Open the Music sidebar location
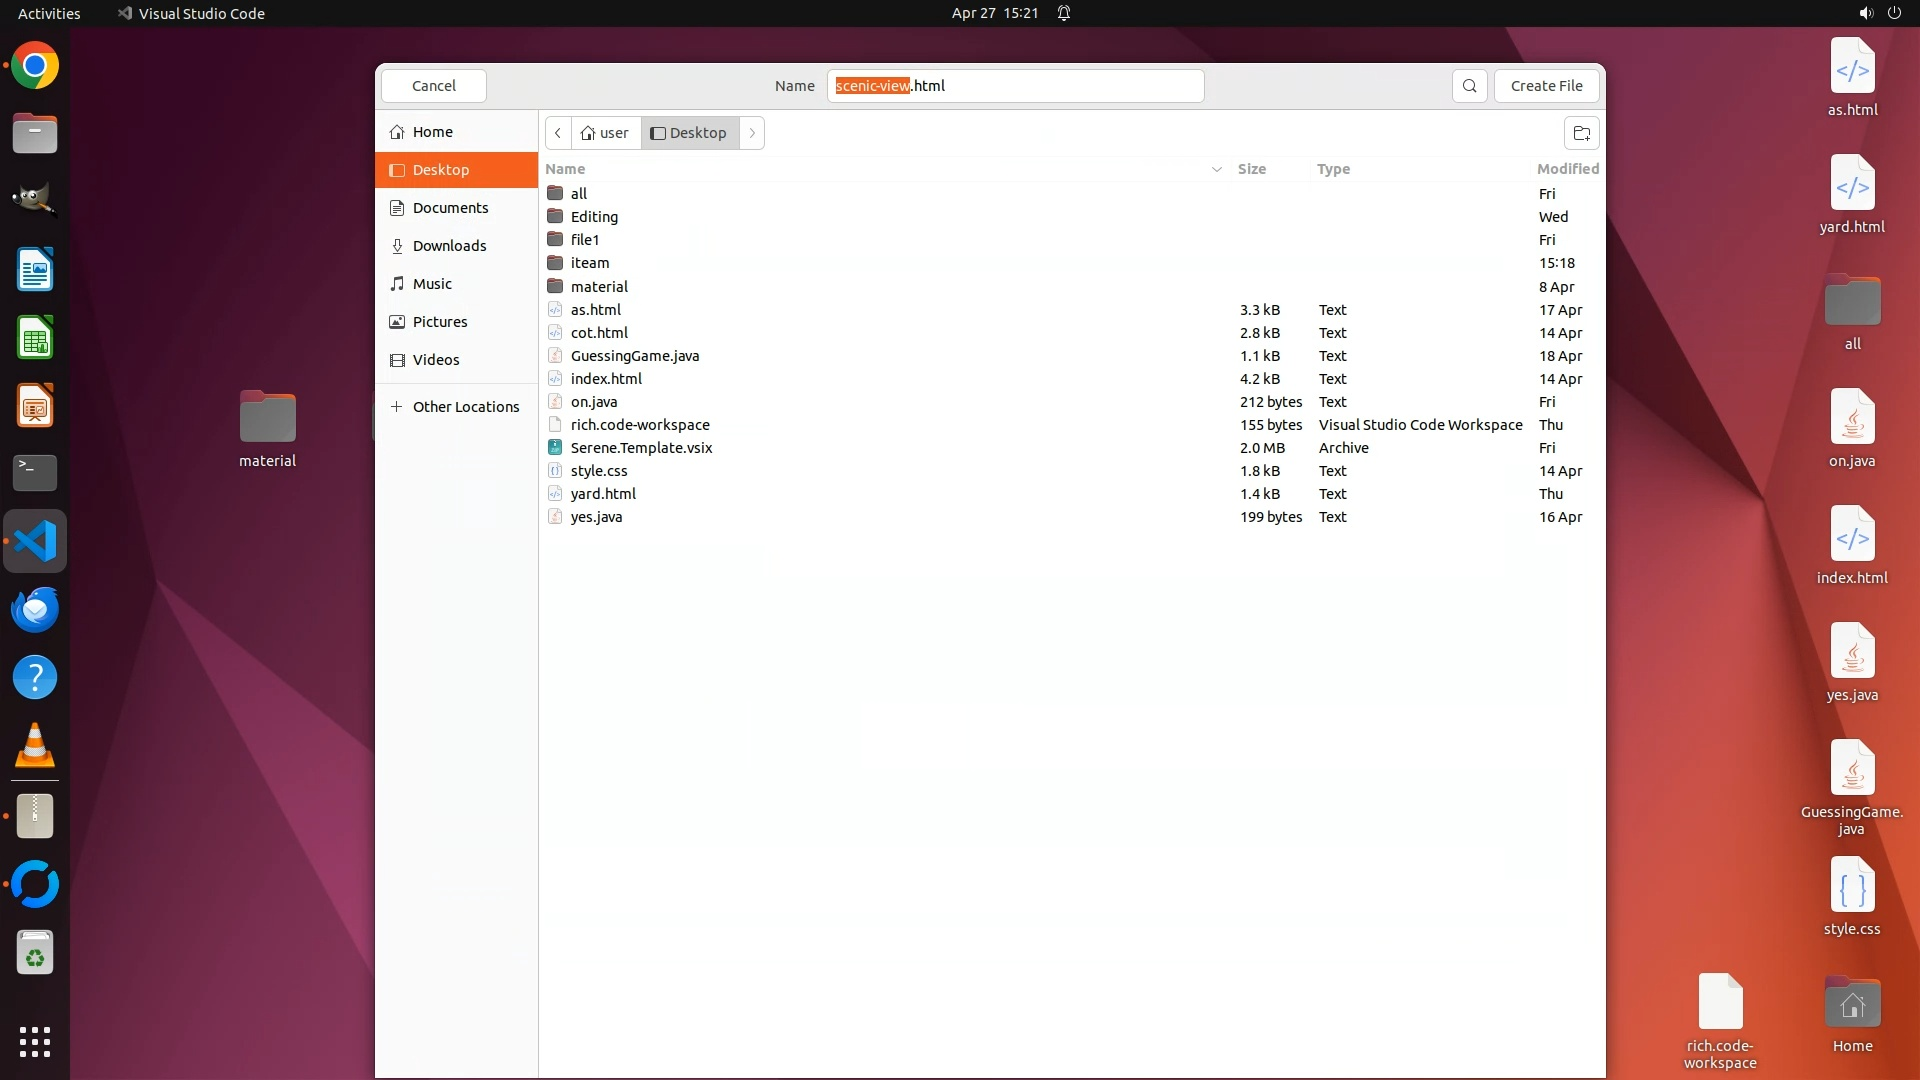The image size is (1920, 1080). (x=432, y=284)
